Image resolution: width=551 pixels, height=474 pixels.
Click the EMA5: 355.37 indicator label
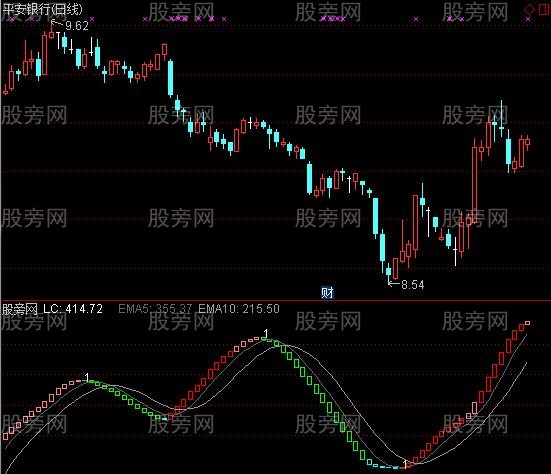(x=155, y=309)
